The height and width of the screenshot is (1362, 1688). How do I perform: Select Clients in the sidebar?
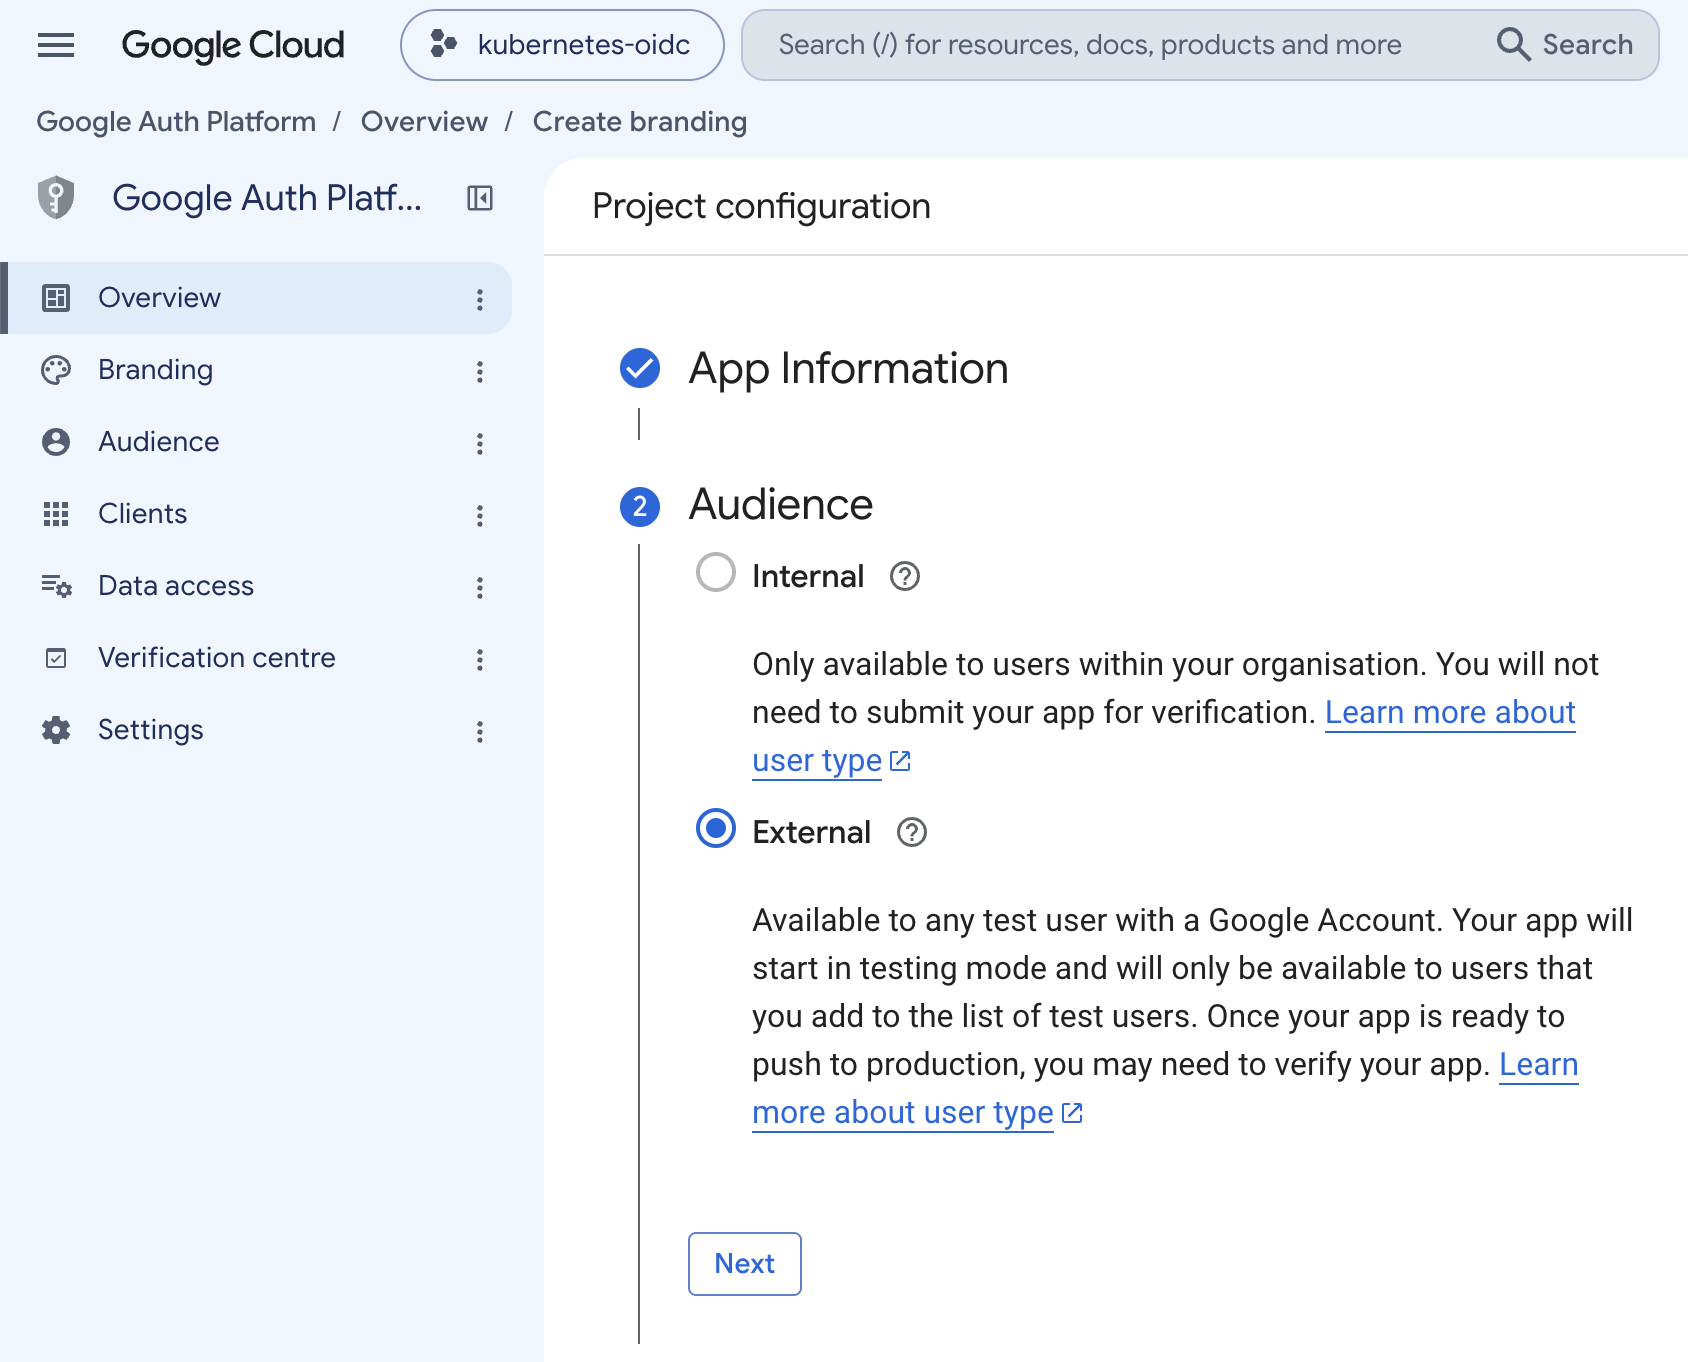pyautogui.click(x=258, y=514)
